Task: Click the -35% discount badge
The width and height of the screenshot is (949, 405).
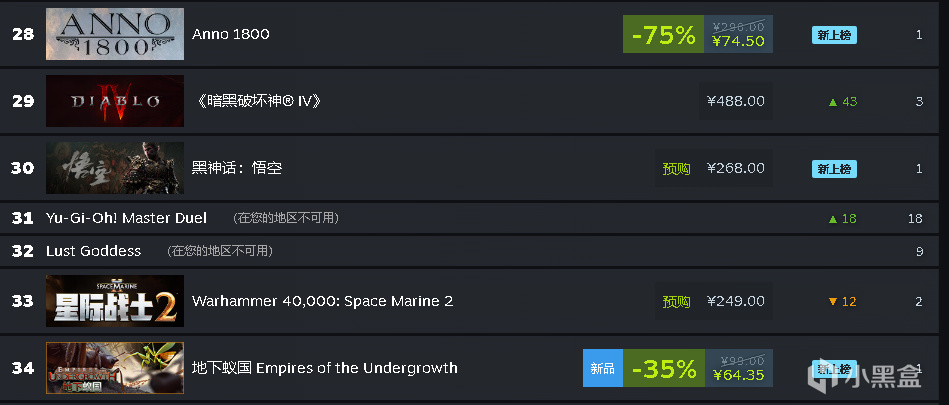Action: tap(663, 369)
